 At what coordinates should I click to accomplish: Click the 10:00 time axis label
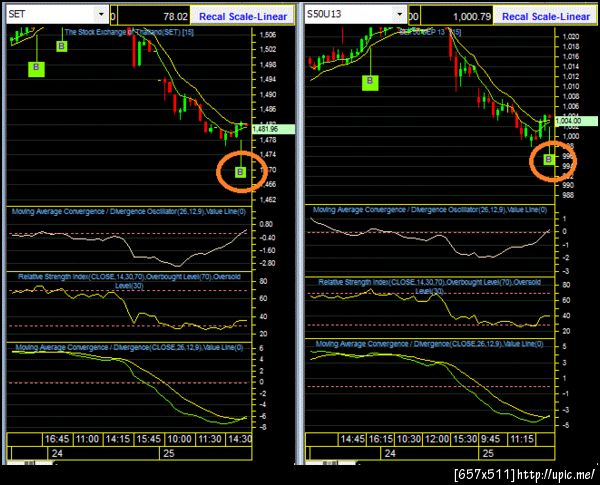[179, 439]
